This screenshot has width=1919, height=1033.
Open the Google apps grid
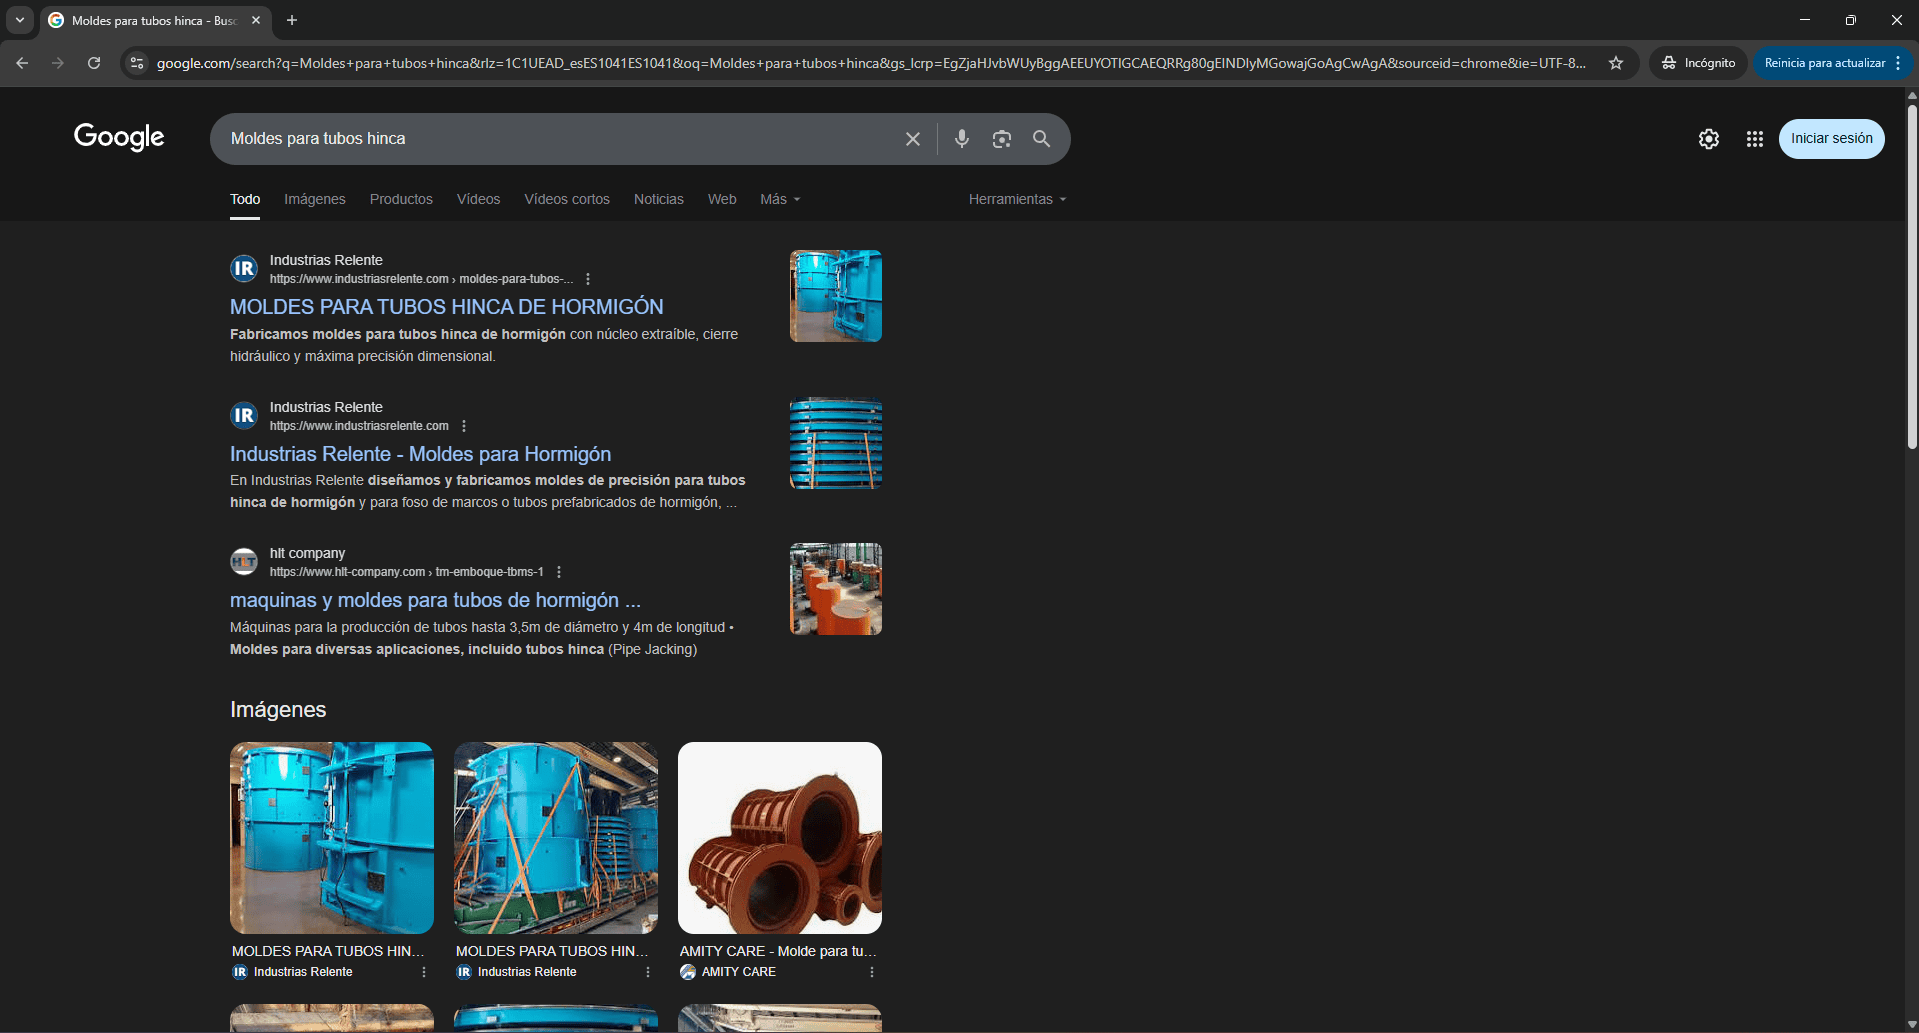1754,139
